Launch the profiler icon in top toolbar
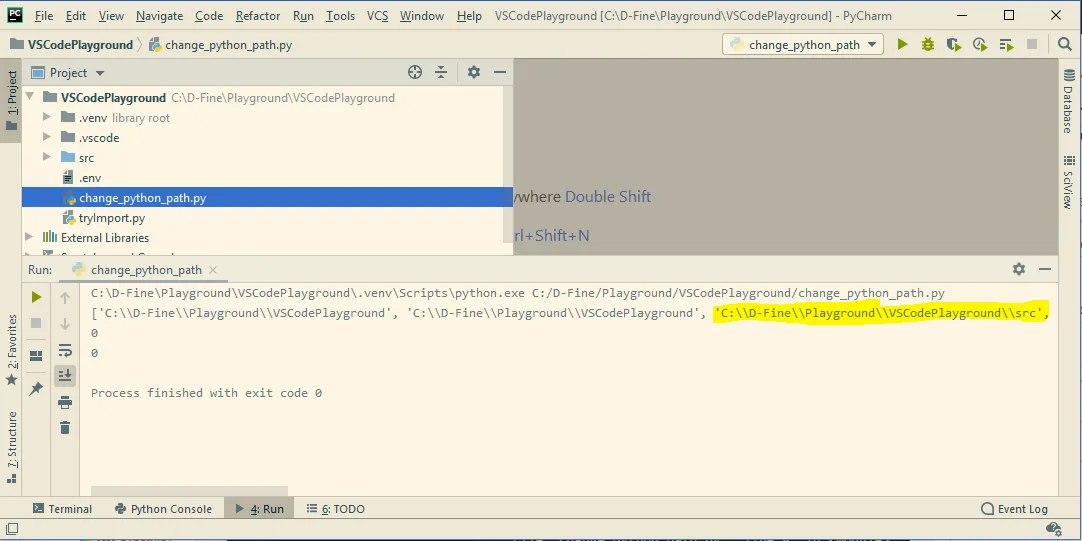1082x541 pixels. pos(980,45)
